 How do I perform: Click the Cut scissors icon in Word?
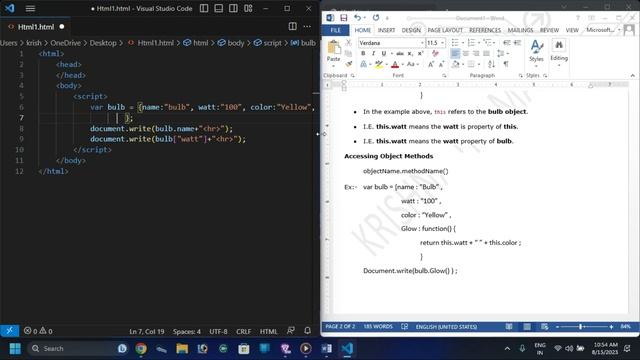348,43
